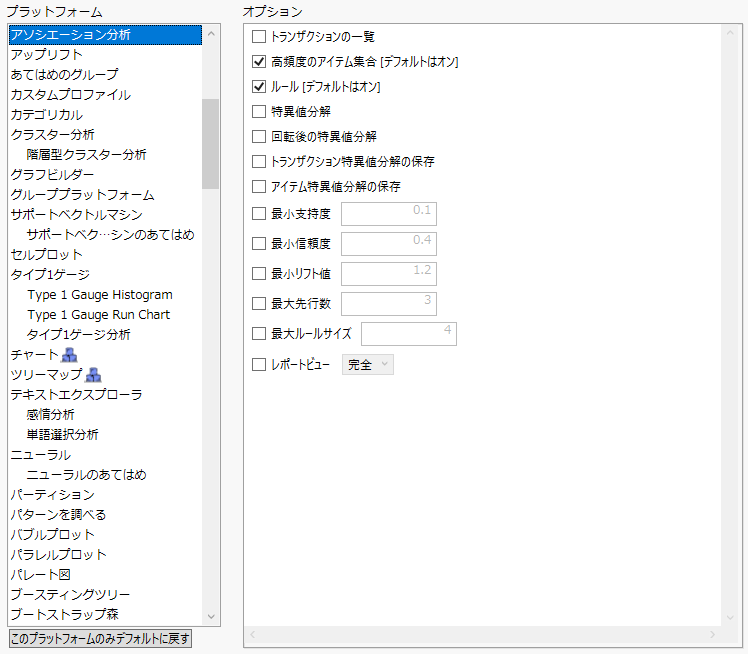748x654 pixels.
Task: Select ブートストラップ森 platform
Action: point(105,615)
